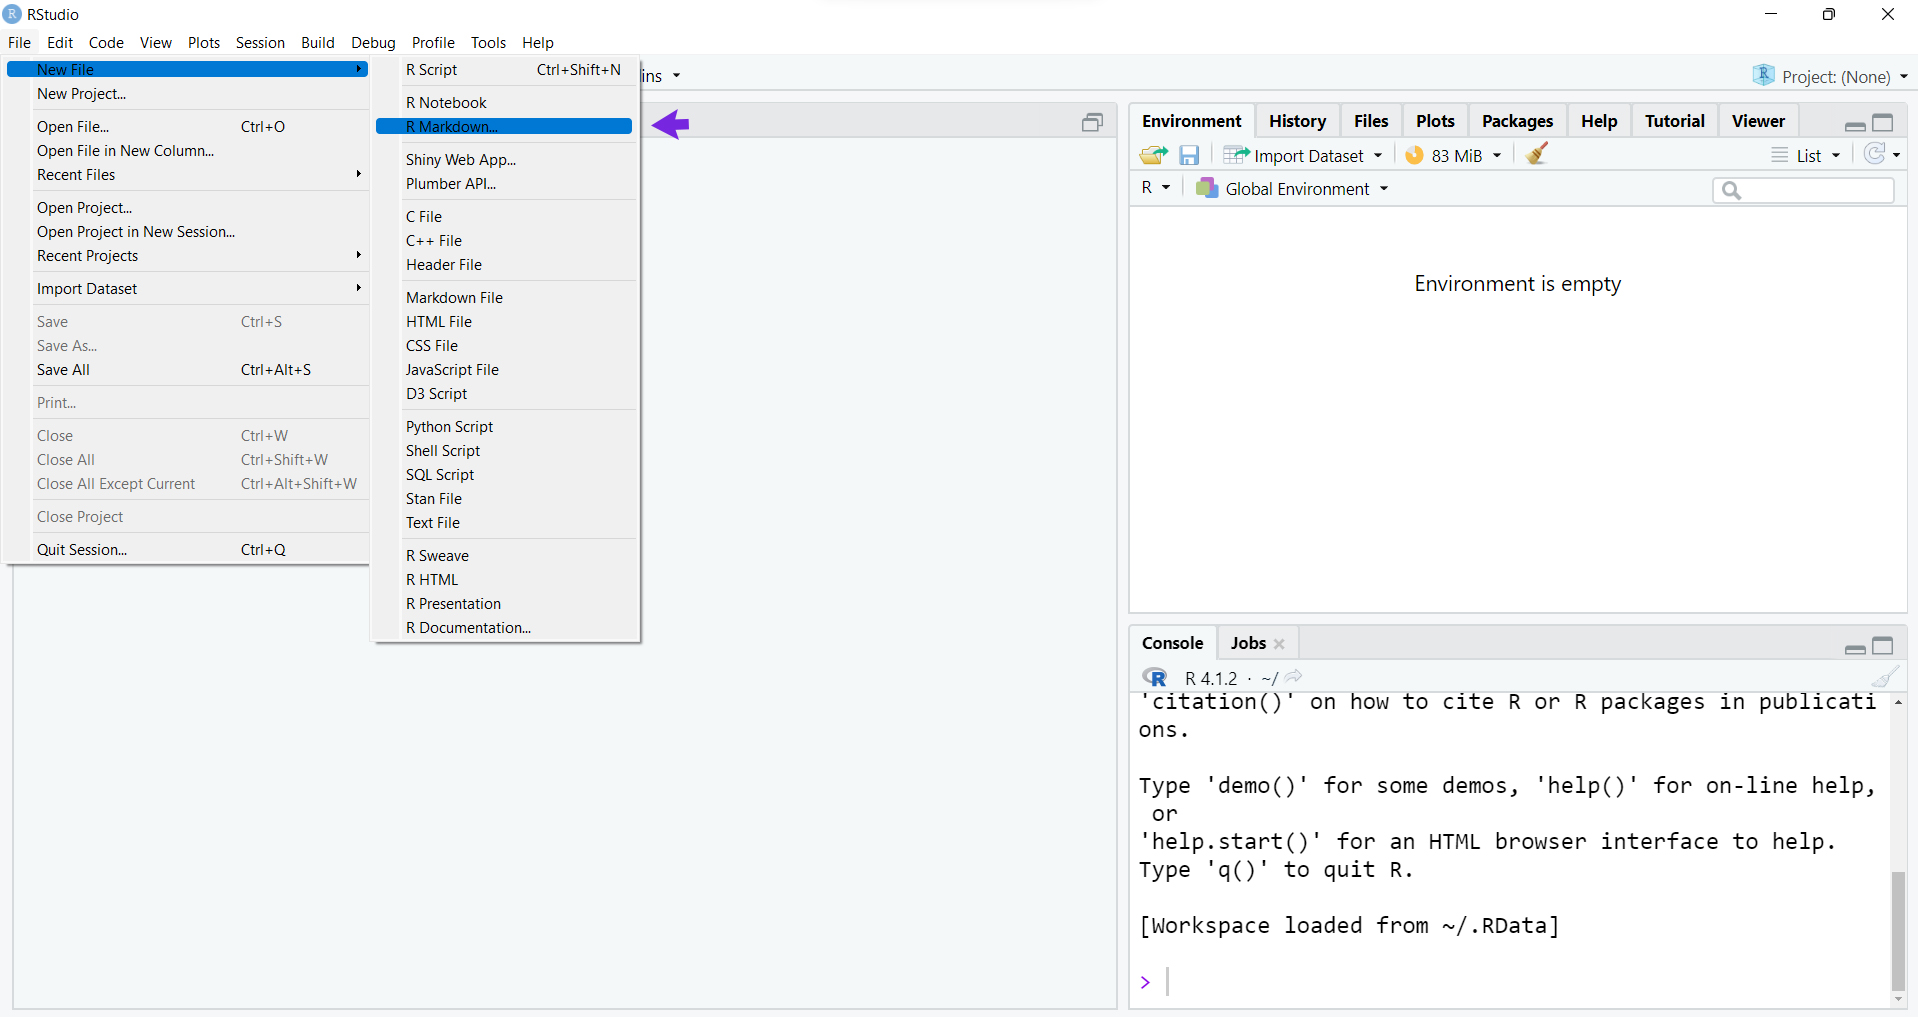Click the view working directory arrow icon
Viewport: 1918px width, 1017px height.
coord(1294,677)
